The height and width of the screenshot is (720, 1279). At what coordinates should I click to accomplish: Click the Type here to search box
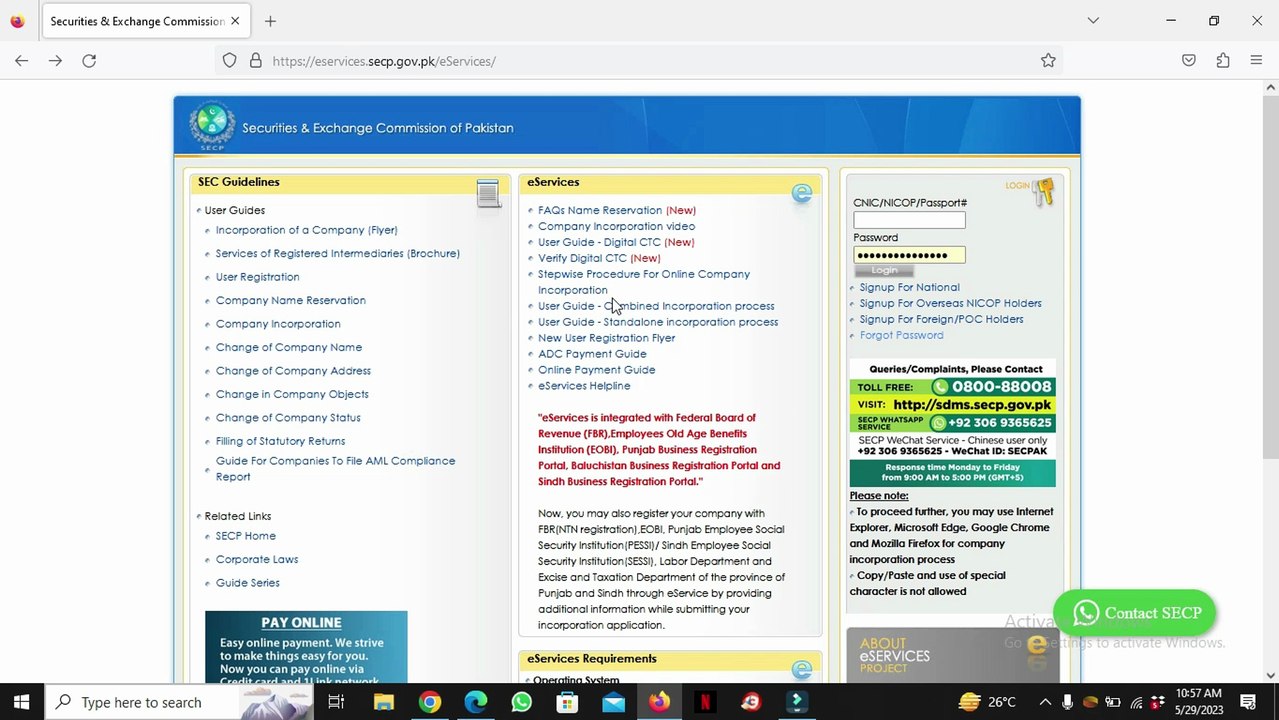click(x=179, y=702)
